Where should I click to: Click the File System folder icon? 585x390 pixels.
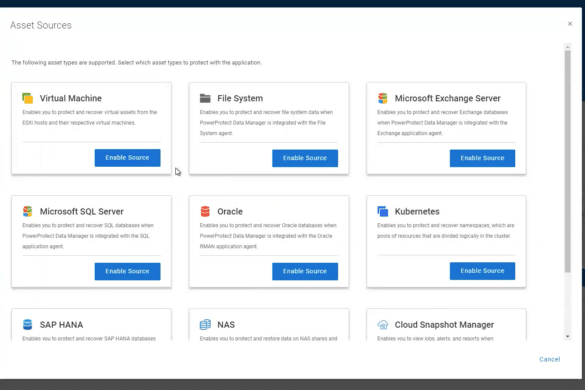tap(205, 98)
